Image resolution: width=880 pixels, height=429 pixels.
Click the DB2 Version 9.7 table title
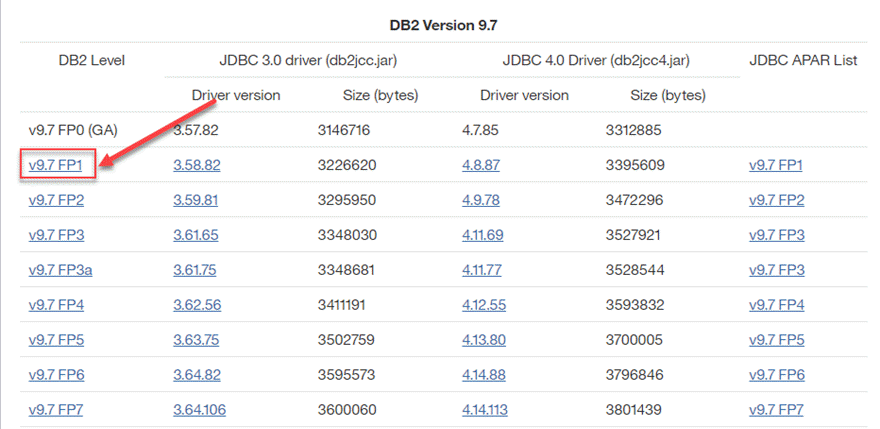coord(443,26)
